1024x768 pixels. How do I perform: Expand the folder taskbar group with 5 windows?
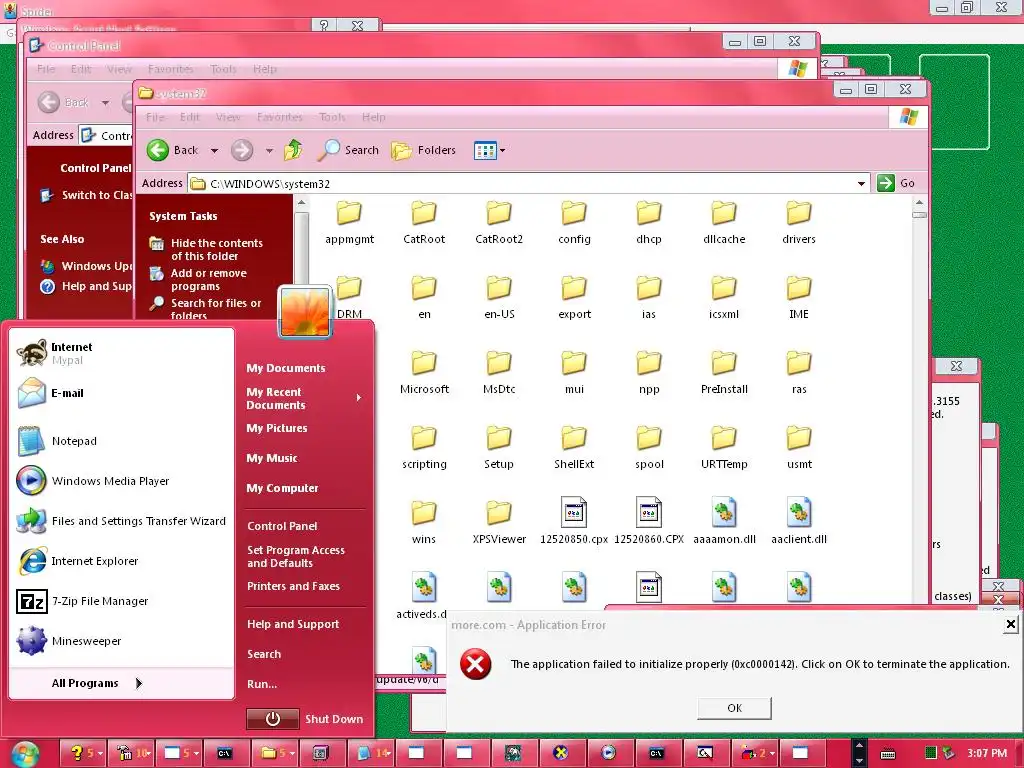(x=276, y=753)
